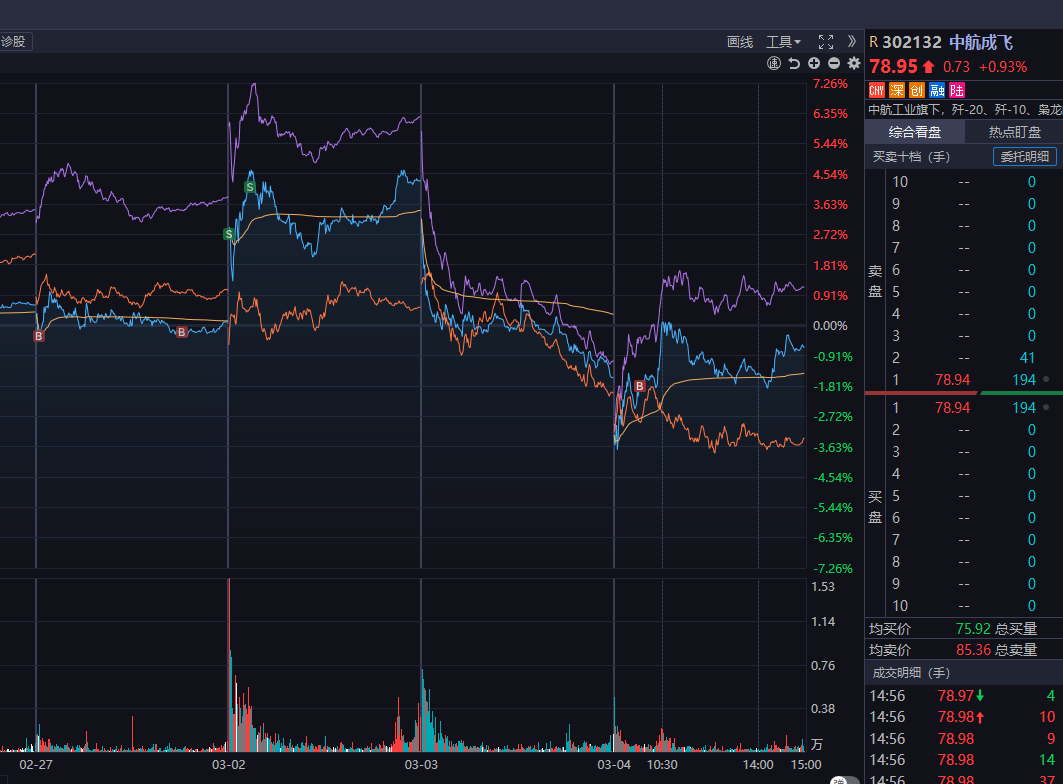Switch to the 热点盯盘 tab
The image size is (1063, 784).
tap(1014, 132)
